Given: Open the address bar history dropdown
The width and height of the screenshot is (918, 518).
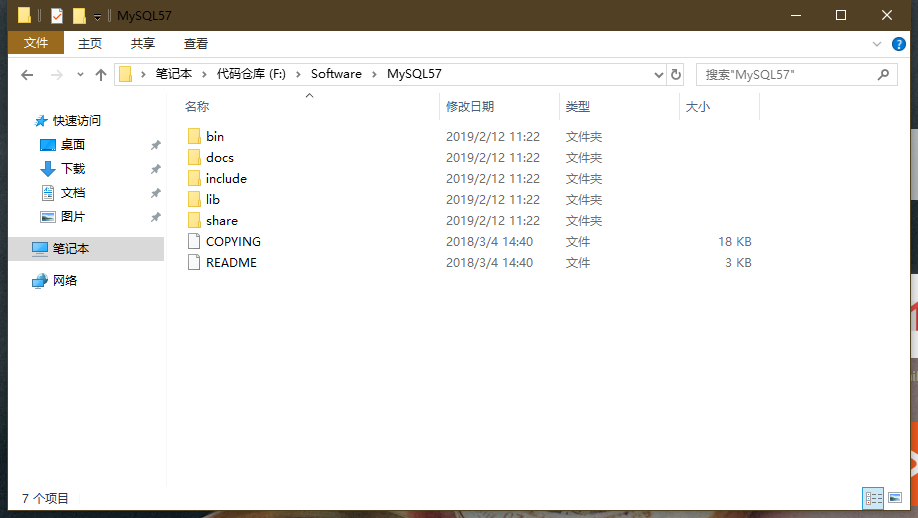Looking at the screenshot, I should pos(658,75).
